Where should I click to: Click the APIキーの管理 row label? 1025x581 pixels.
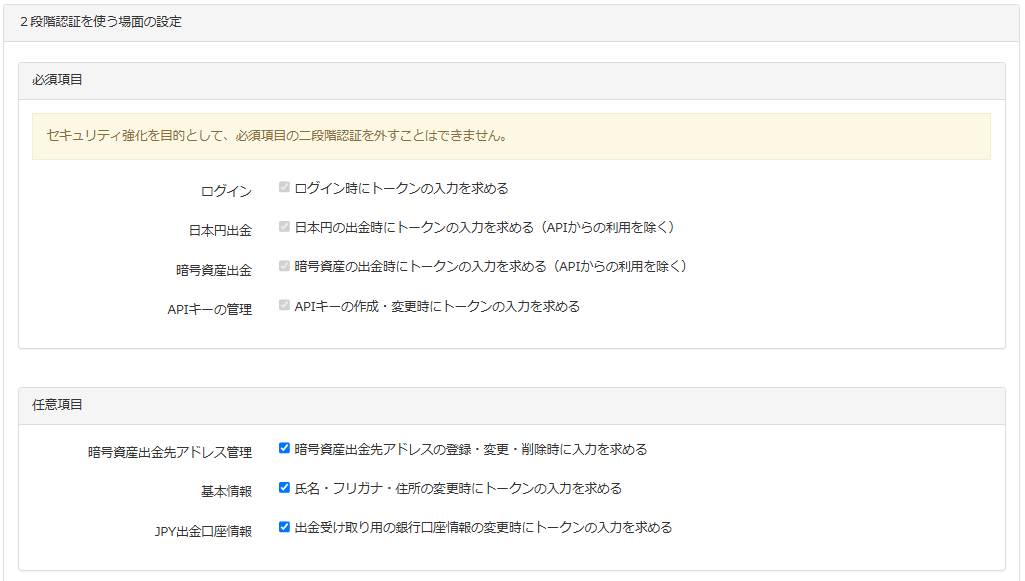(x=210, y=310)
